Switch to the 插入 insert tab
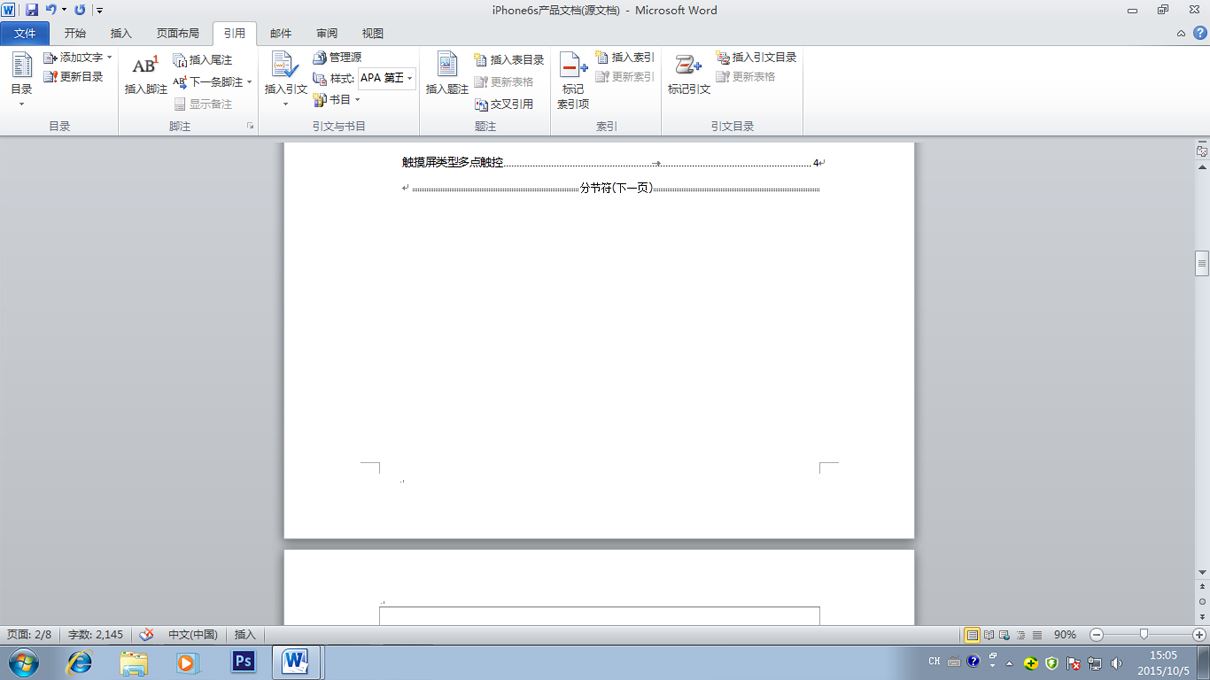 121,33
